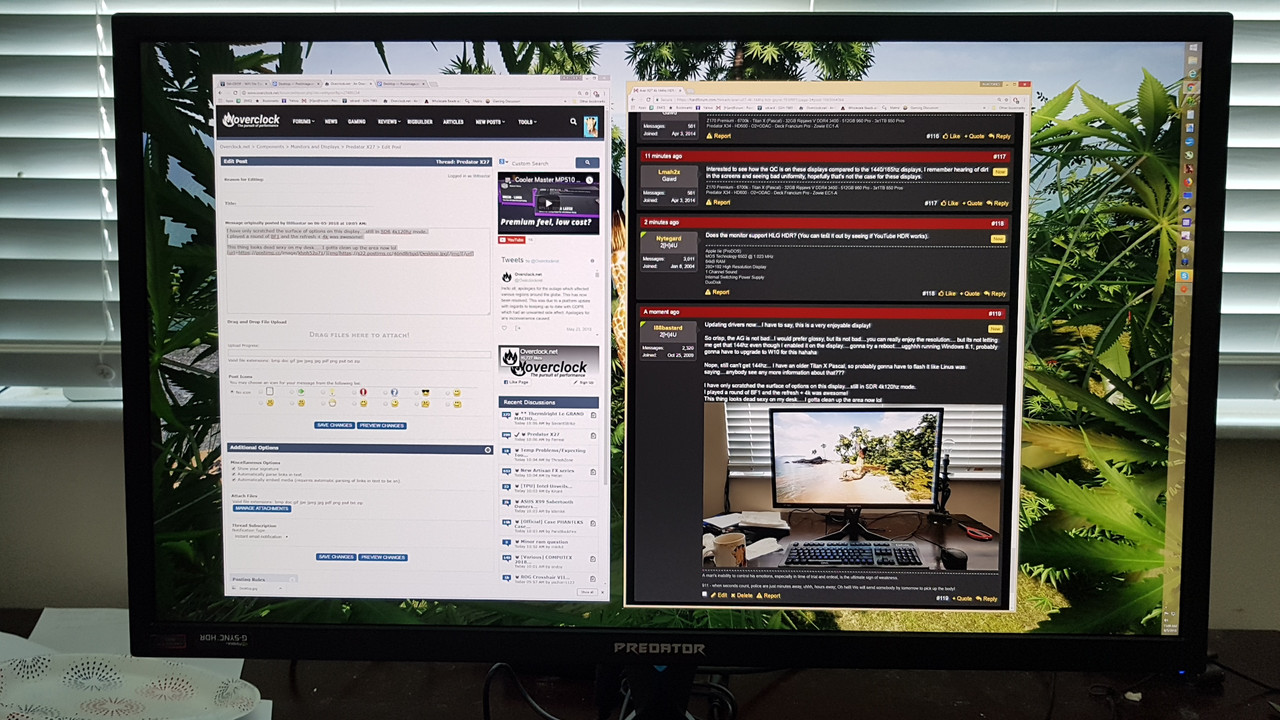The width and height of the screenshot is (1280, 720).
Task: Open the Forums menu item
Action: click(x=304, y=122)
